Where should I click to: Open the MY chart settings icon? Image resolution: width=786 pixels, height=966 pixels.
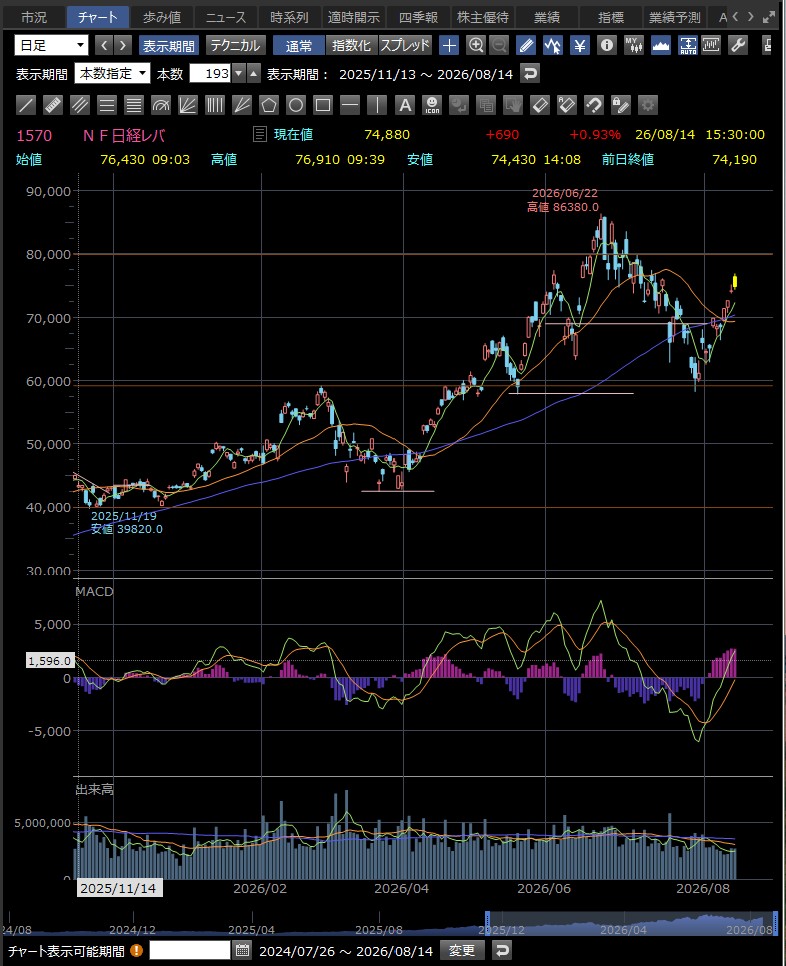pos(634,46)
